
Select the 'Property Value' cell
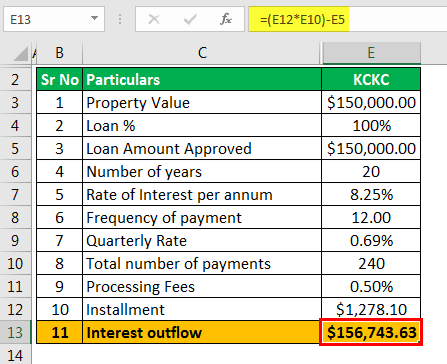(x=202, y=102)
